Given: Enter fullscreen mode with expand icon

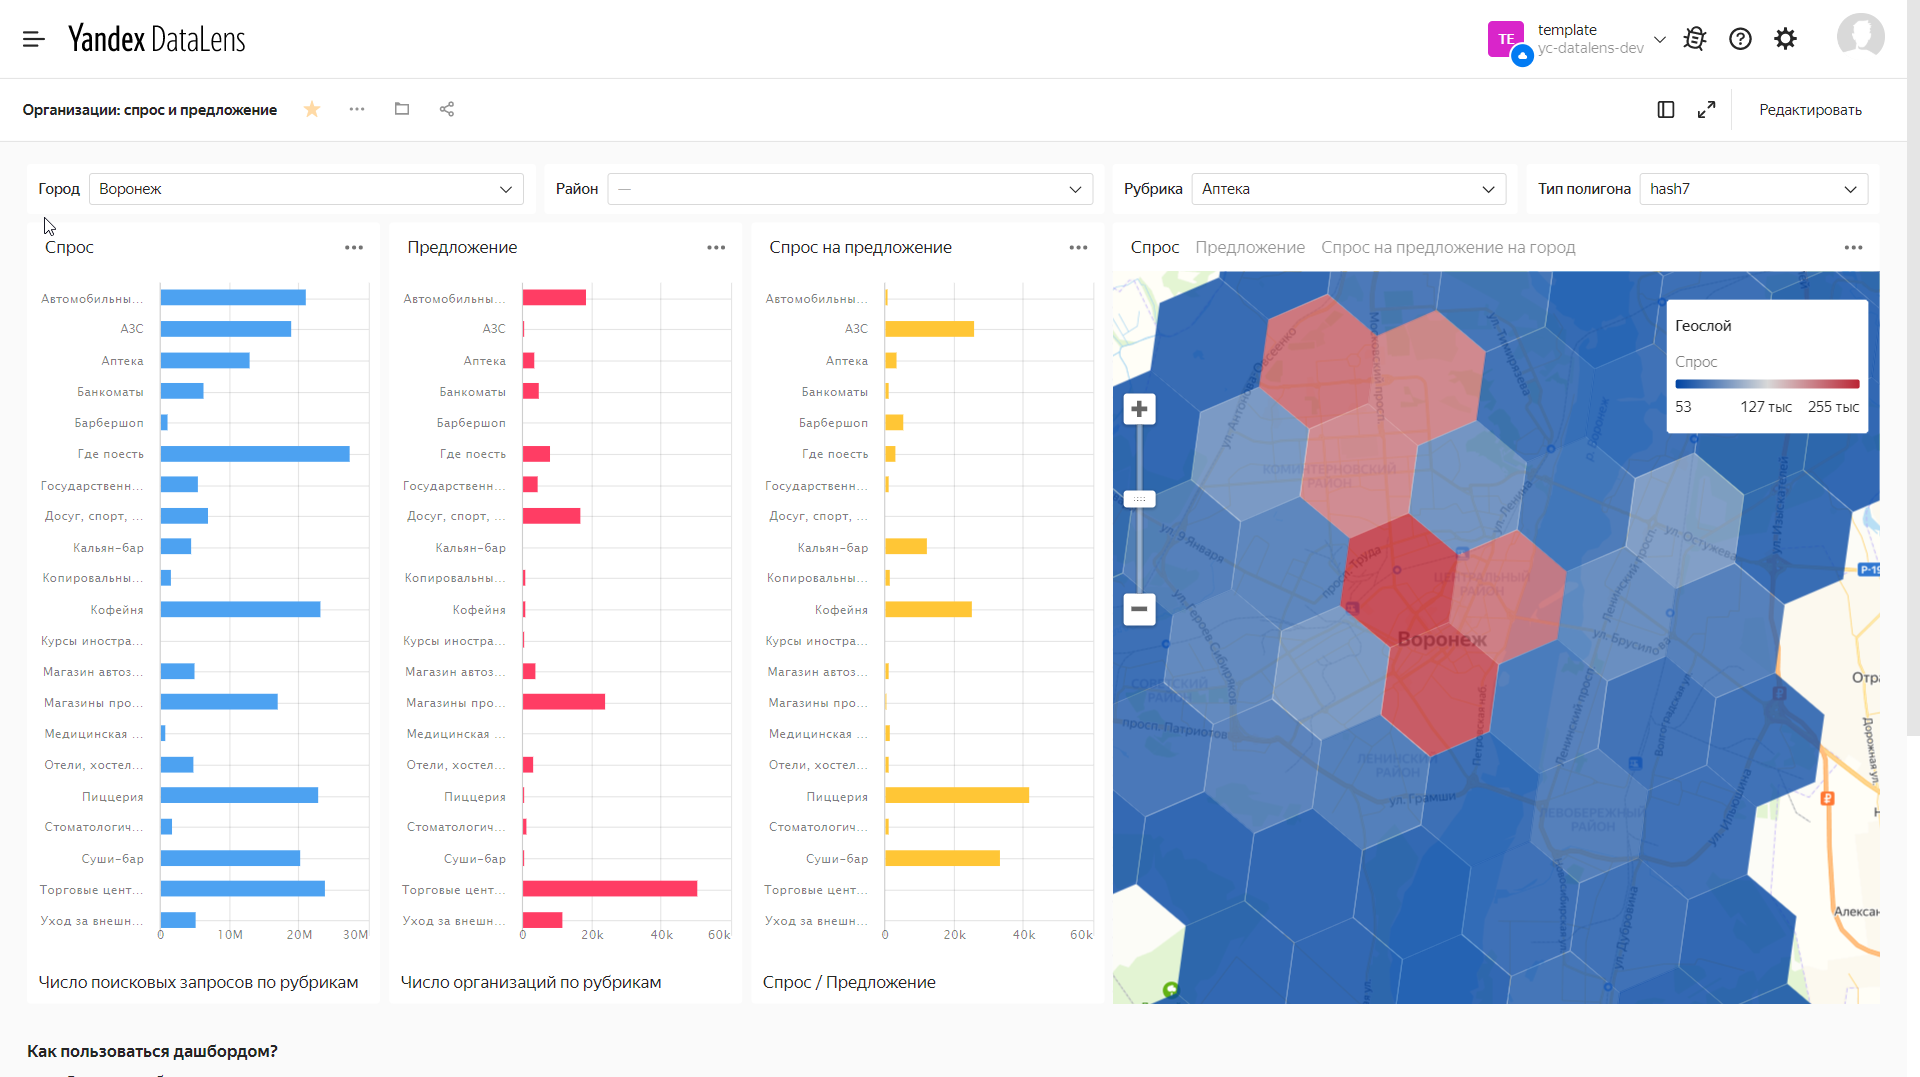Looking at the screenshot, I should click(x=1707, y=110).
